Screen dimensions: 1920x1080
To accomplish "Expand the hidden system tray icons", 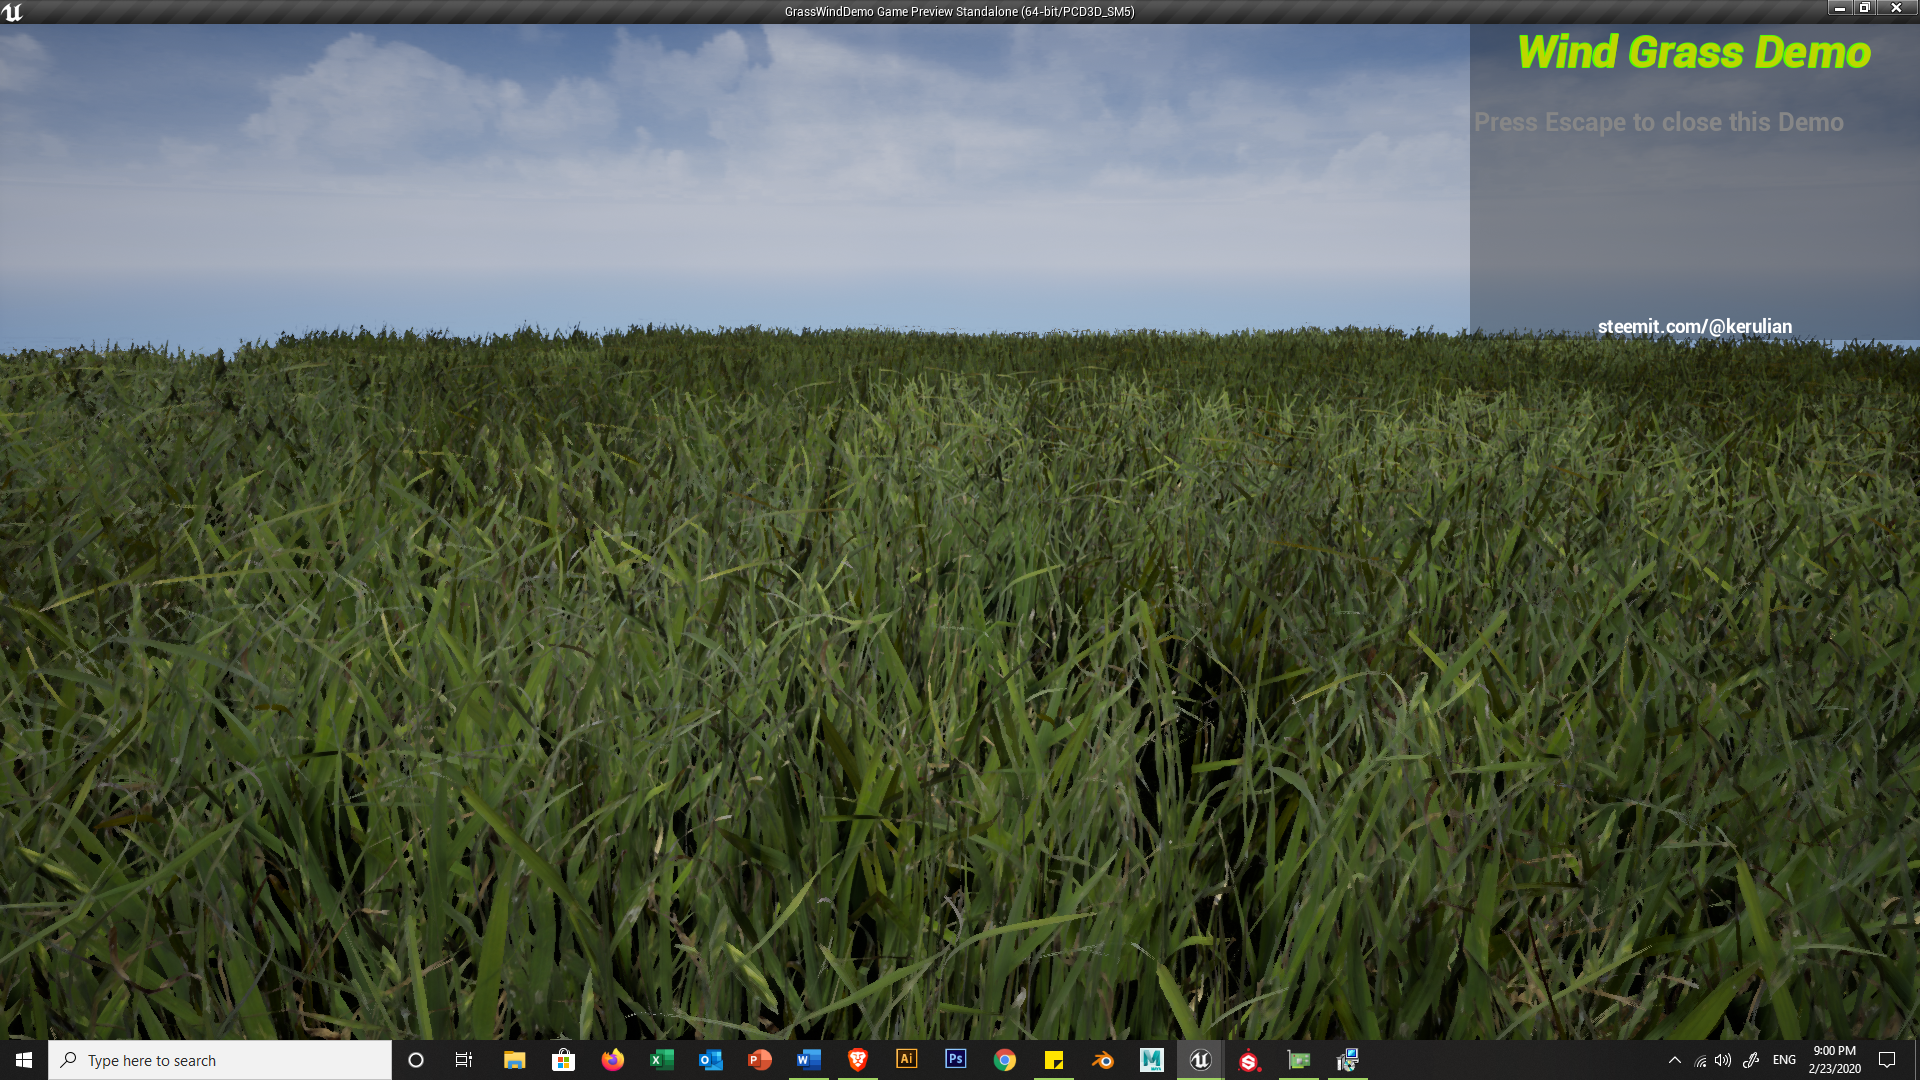I will [x=1674, y=1060].
